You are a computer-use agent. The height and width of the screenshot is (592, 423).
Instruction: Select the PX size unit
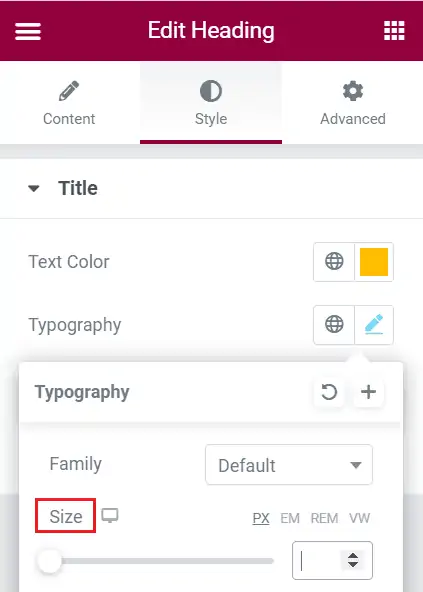click(x=261, y=518)
